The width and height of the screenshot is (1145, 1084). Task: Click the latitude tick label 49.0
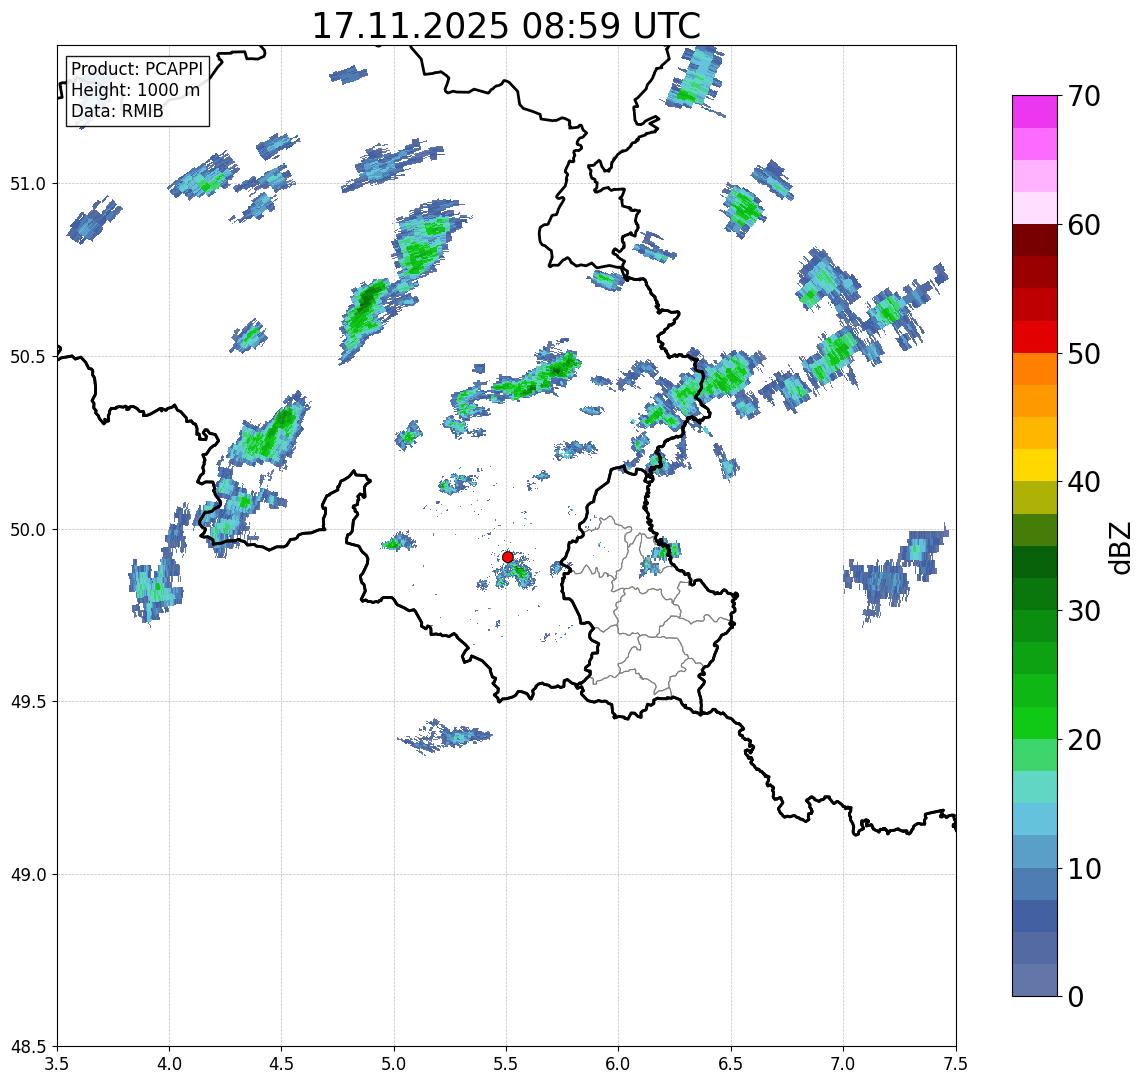pyautogui.click(x=28, y=874)
